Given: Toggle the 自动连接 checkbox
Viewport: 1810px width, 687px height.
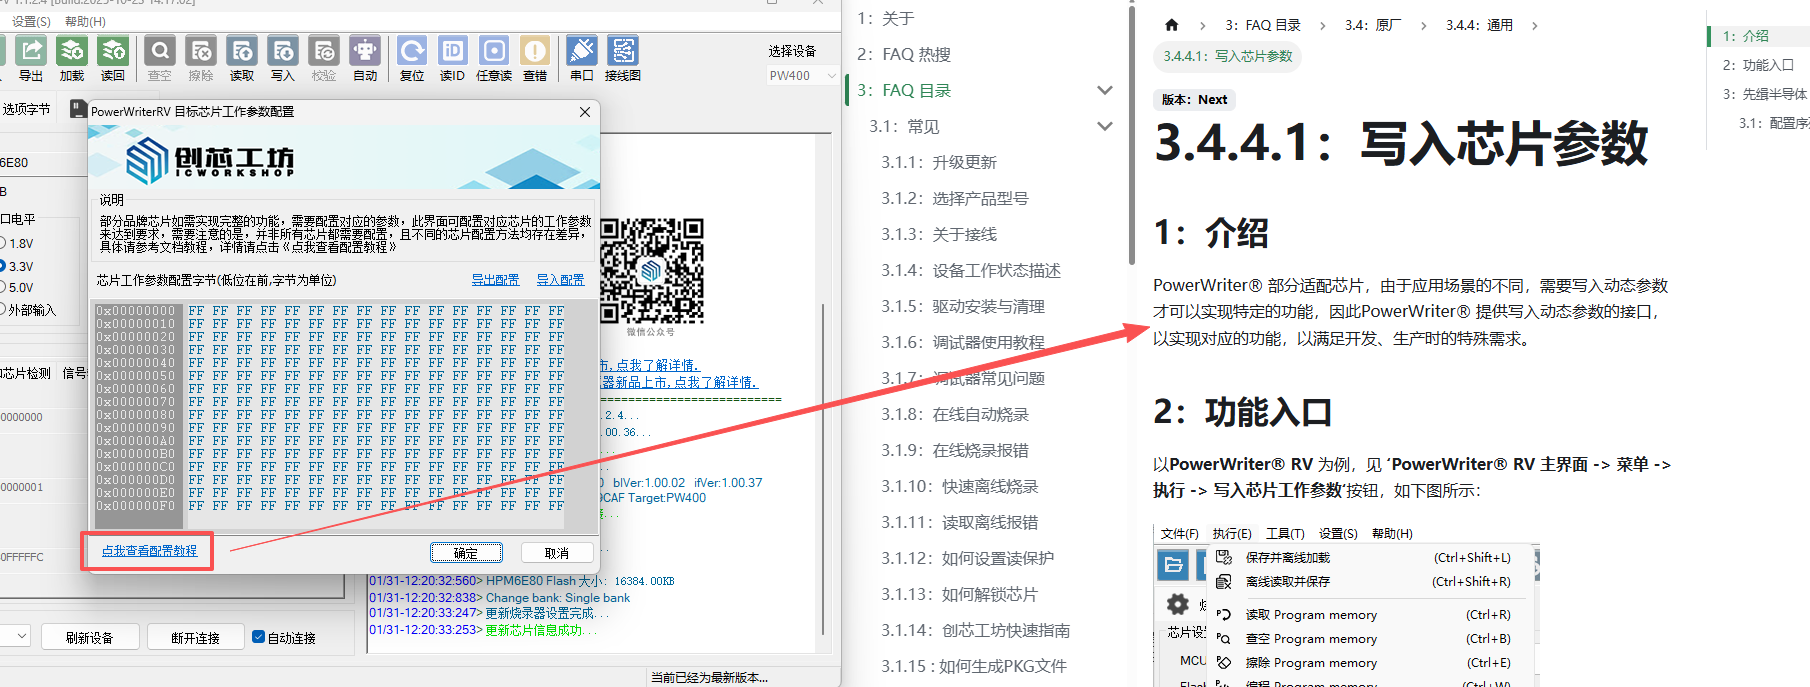Looking at the screenshot, I should 259,637.
